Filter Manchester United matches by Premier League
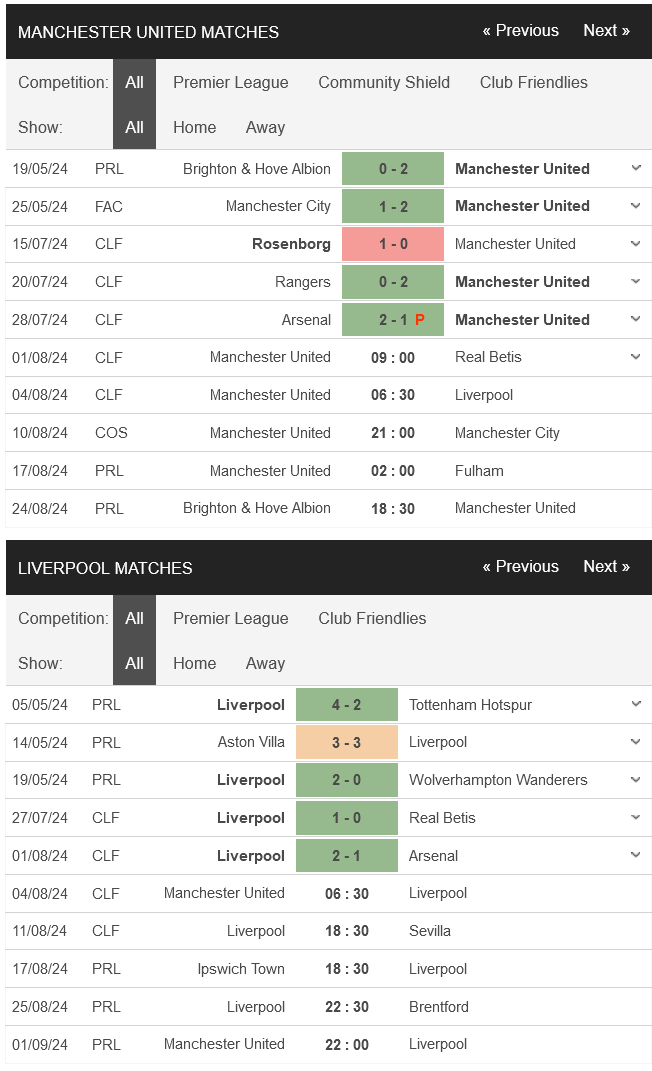 click(230, 83)
